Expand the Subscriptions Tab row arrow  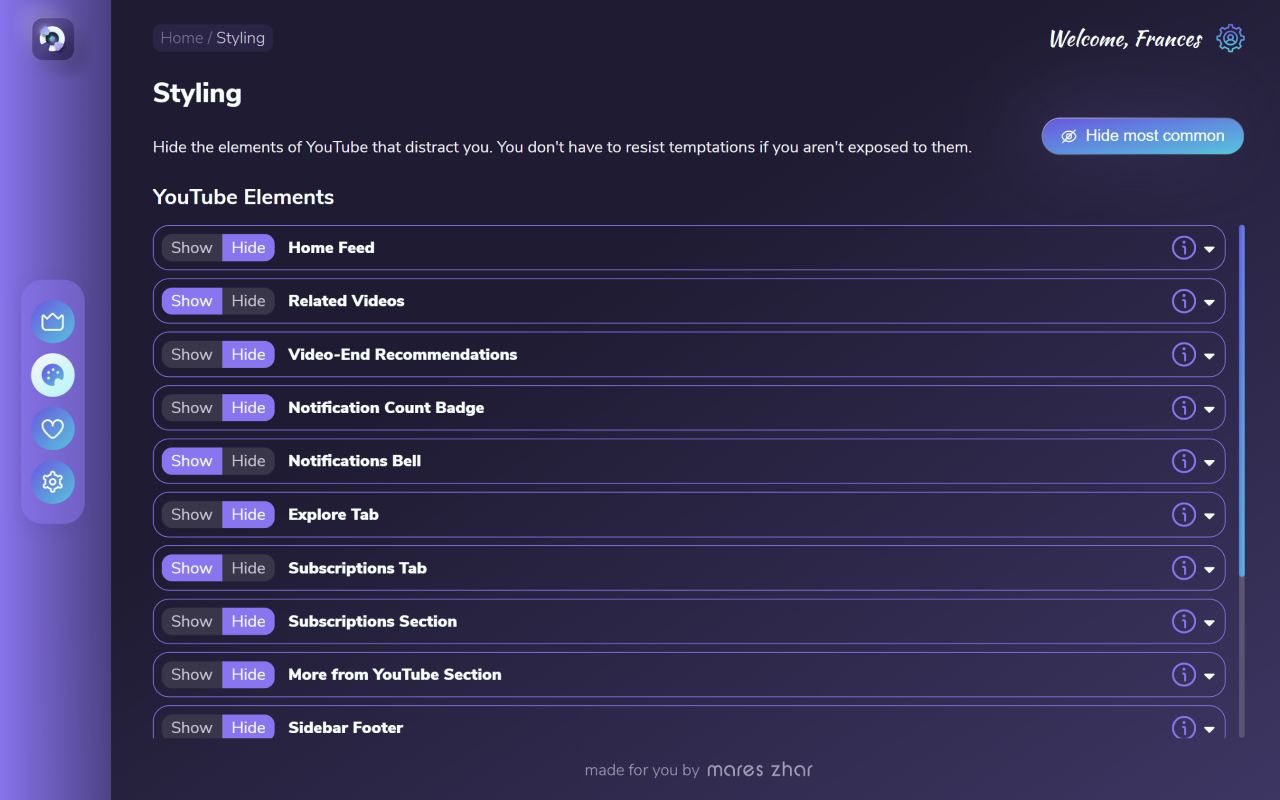click(x=1209, y=569)
